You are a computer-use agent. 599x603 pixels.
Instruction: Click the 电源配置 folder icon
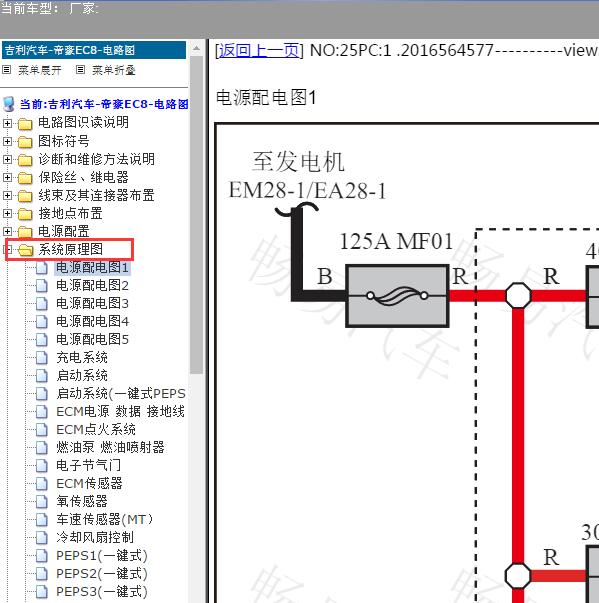(25, 232)
